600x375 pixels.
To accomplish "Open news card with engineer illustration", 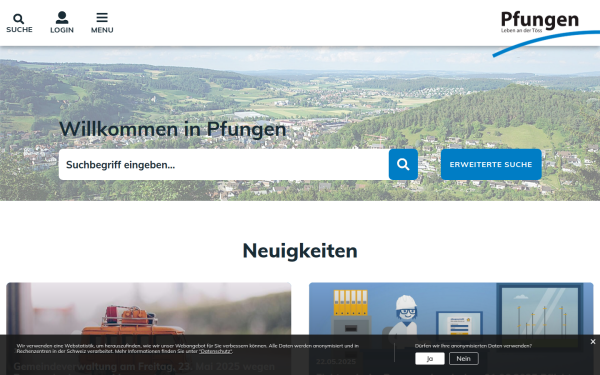I will (451, 329).
